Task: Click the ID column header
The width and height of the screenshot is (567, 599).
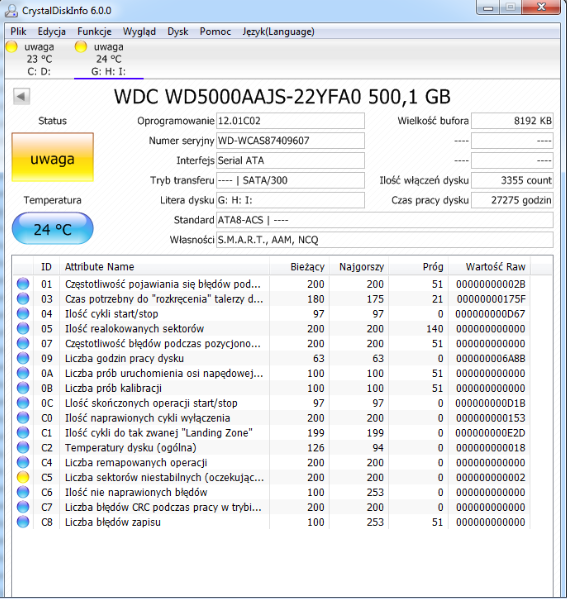Action: coord(46,267)
